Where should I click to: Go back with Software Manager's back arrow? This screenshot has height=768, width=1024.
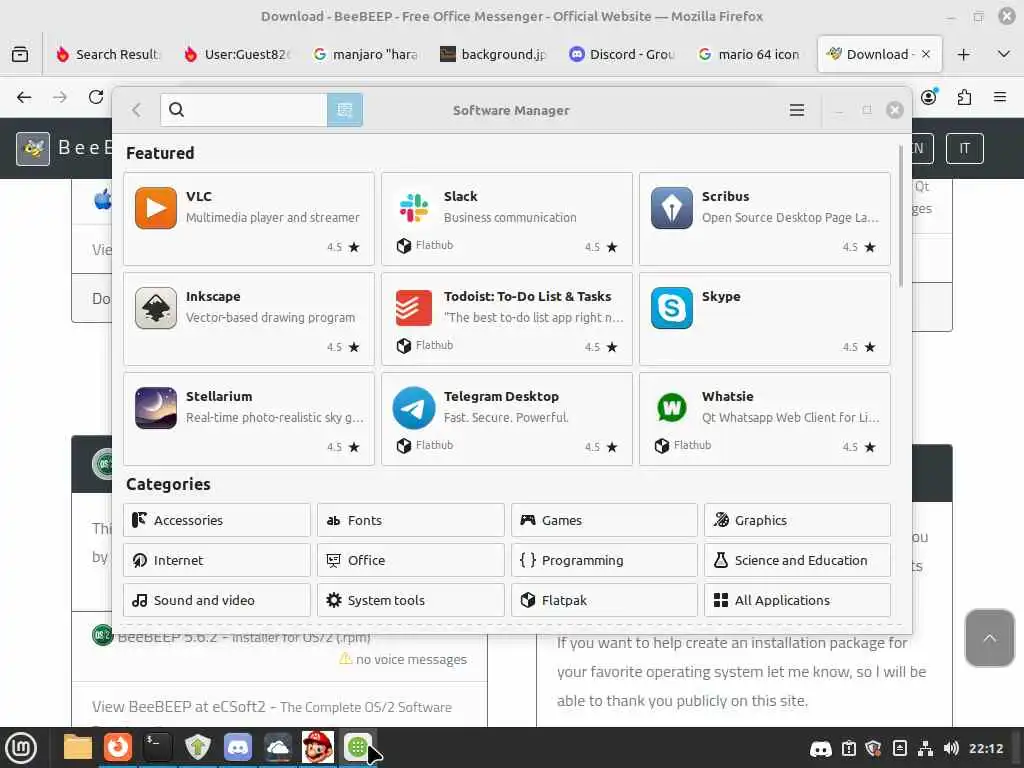point(136,110)
